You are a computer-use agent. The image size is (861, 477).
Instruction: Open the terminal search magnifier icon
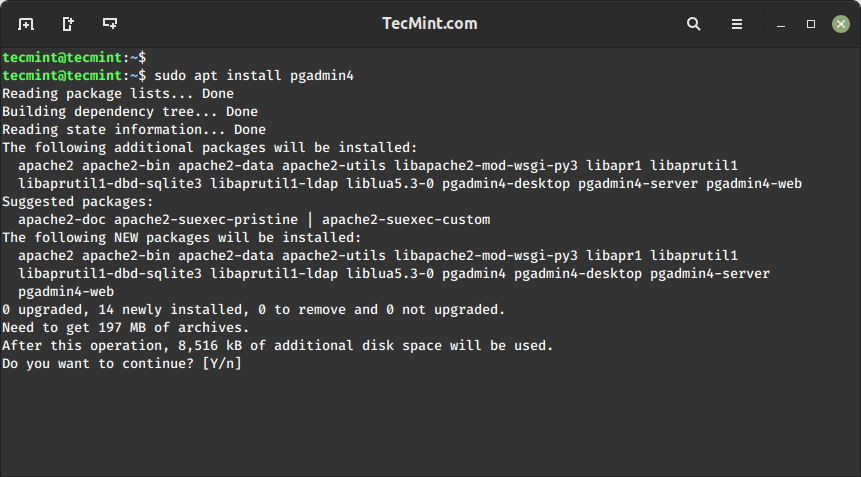[x=694, y=23]
